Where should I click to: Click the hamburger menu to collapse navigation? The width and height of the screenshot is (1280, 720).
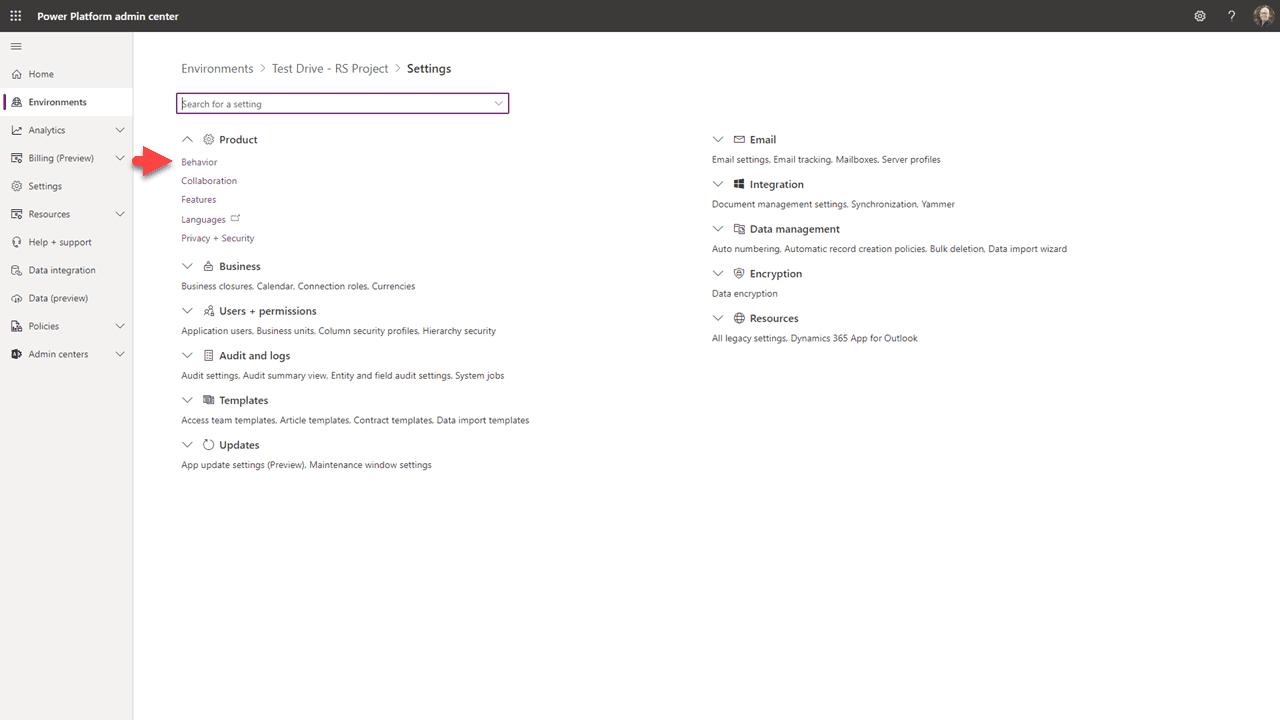(x=15, y=46)
